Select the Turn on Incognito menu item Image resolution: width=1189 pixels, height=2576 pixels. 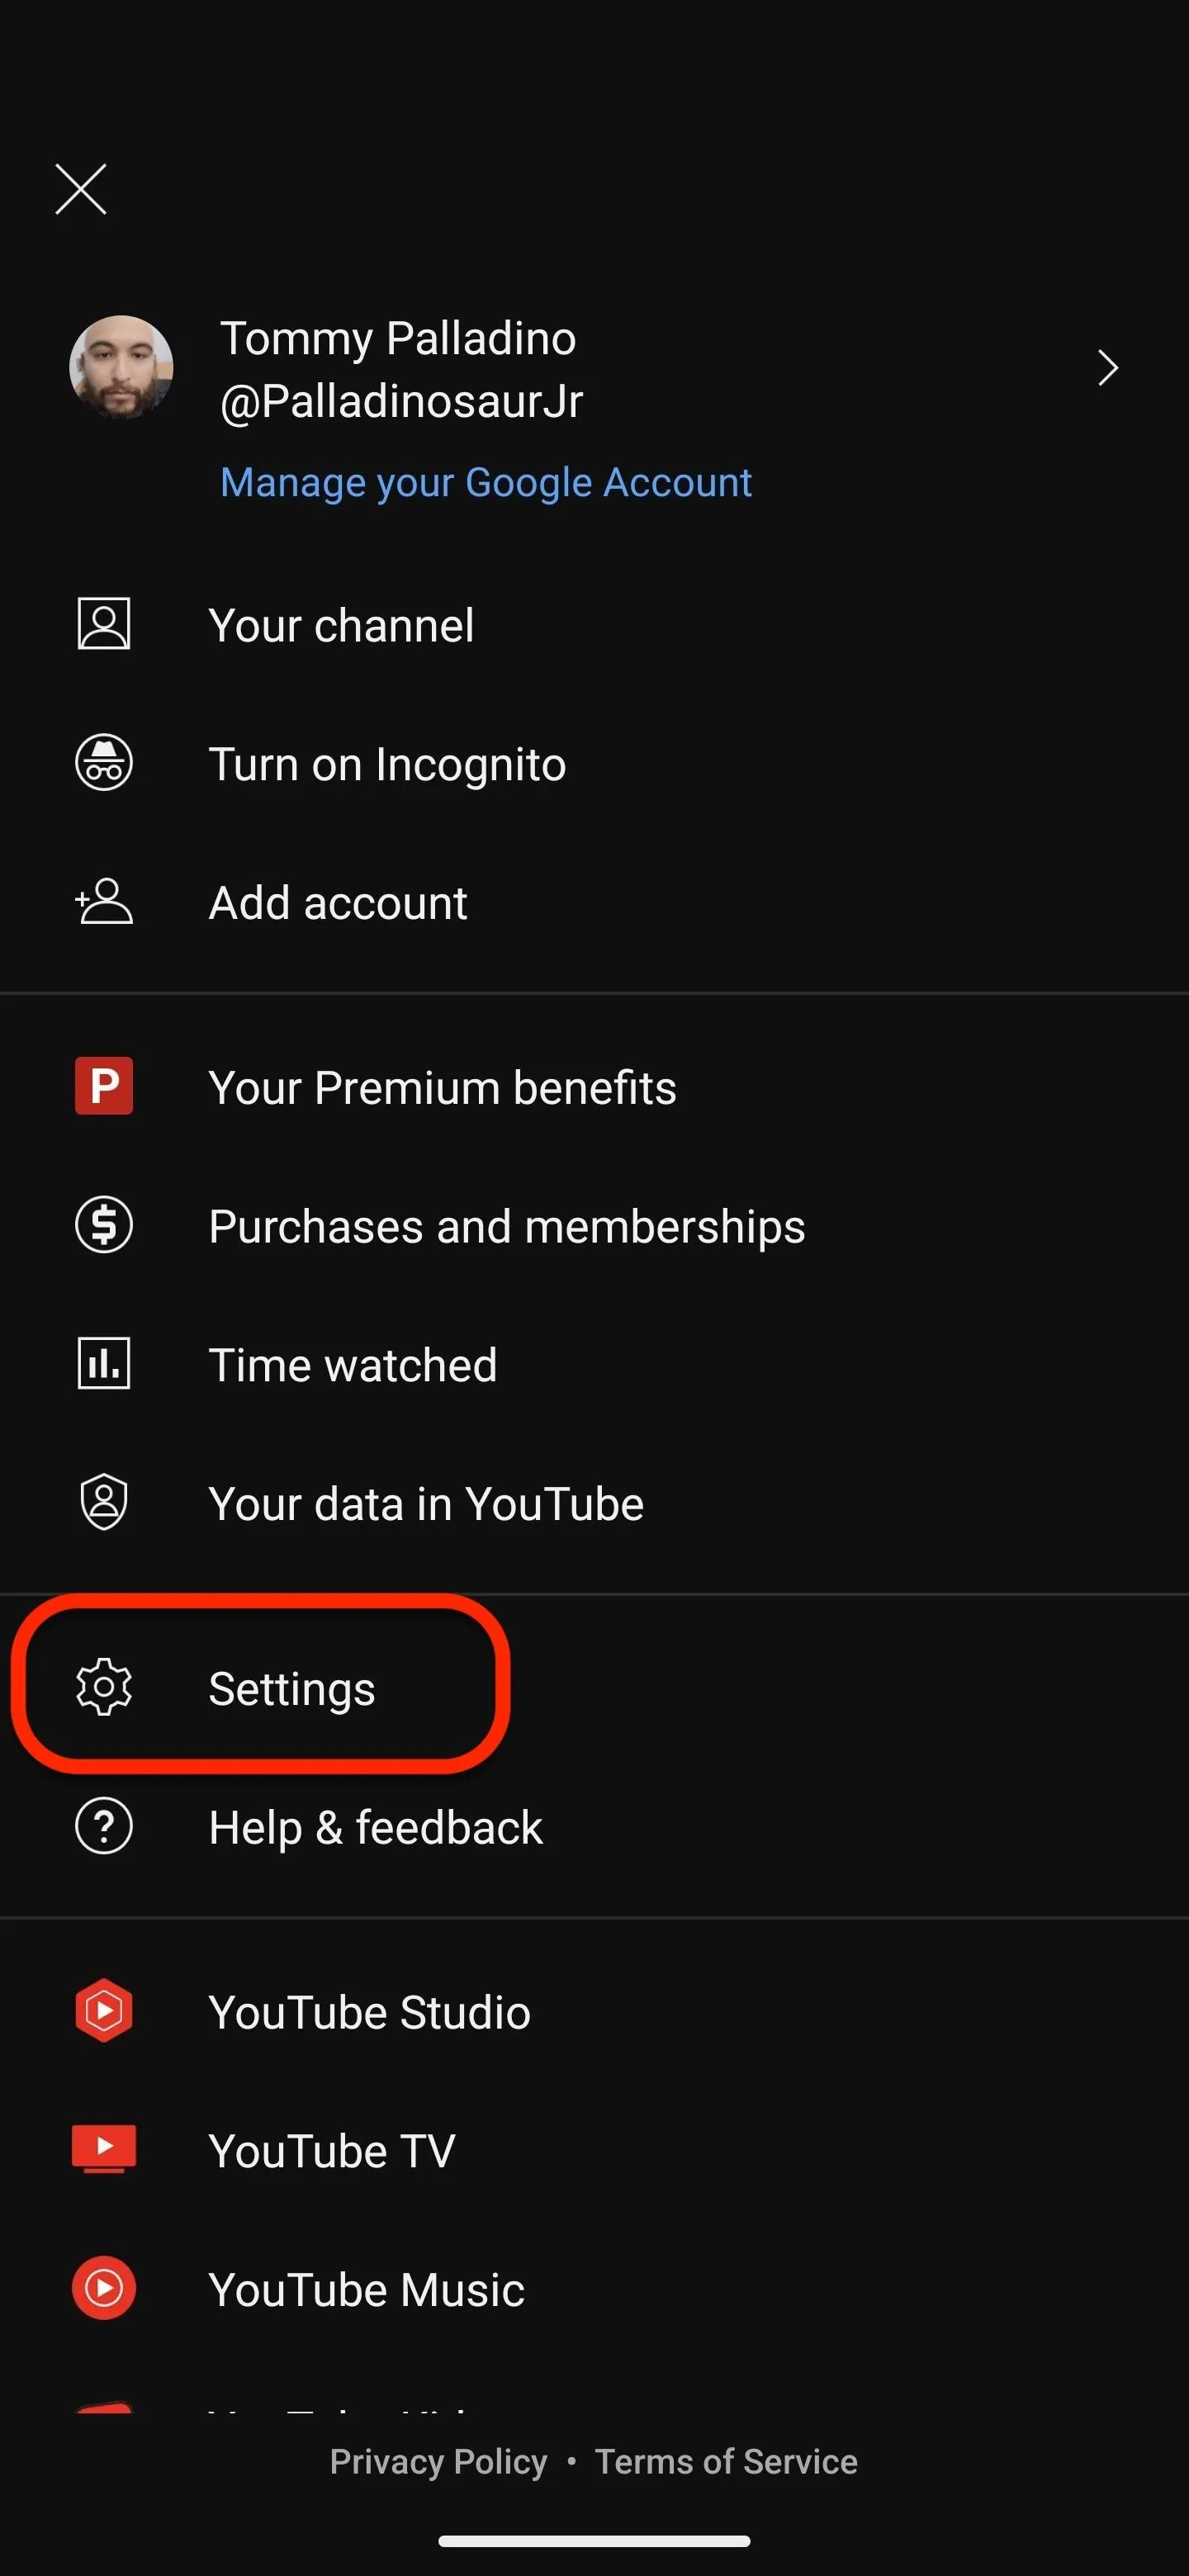[x=594, y=763]
